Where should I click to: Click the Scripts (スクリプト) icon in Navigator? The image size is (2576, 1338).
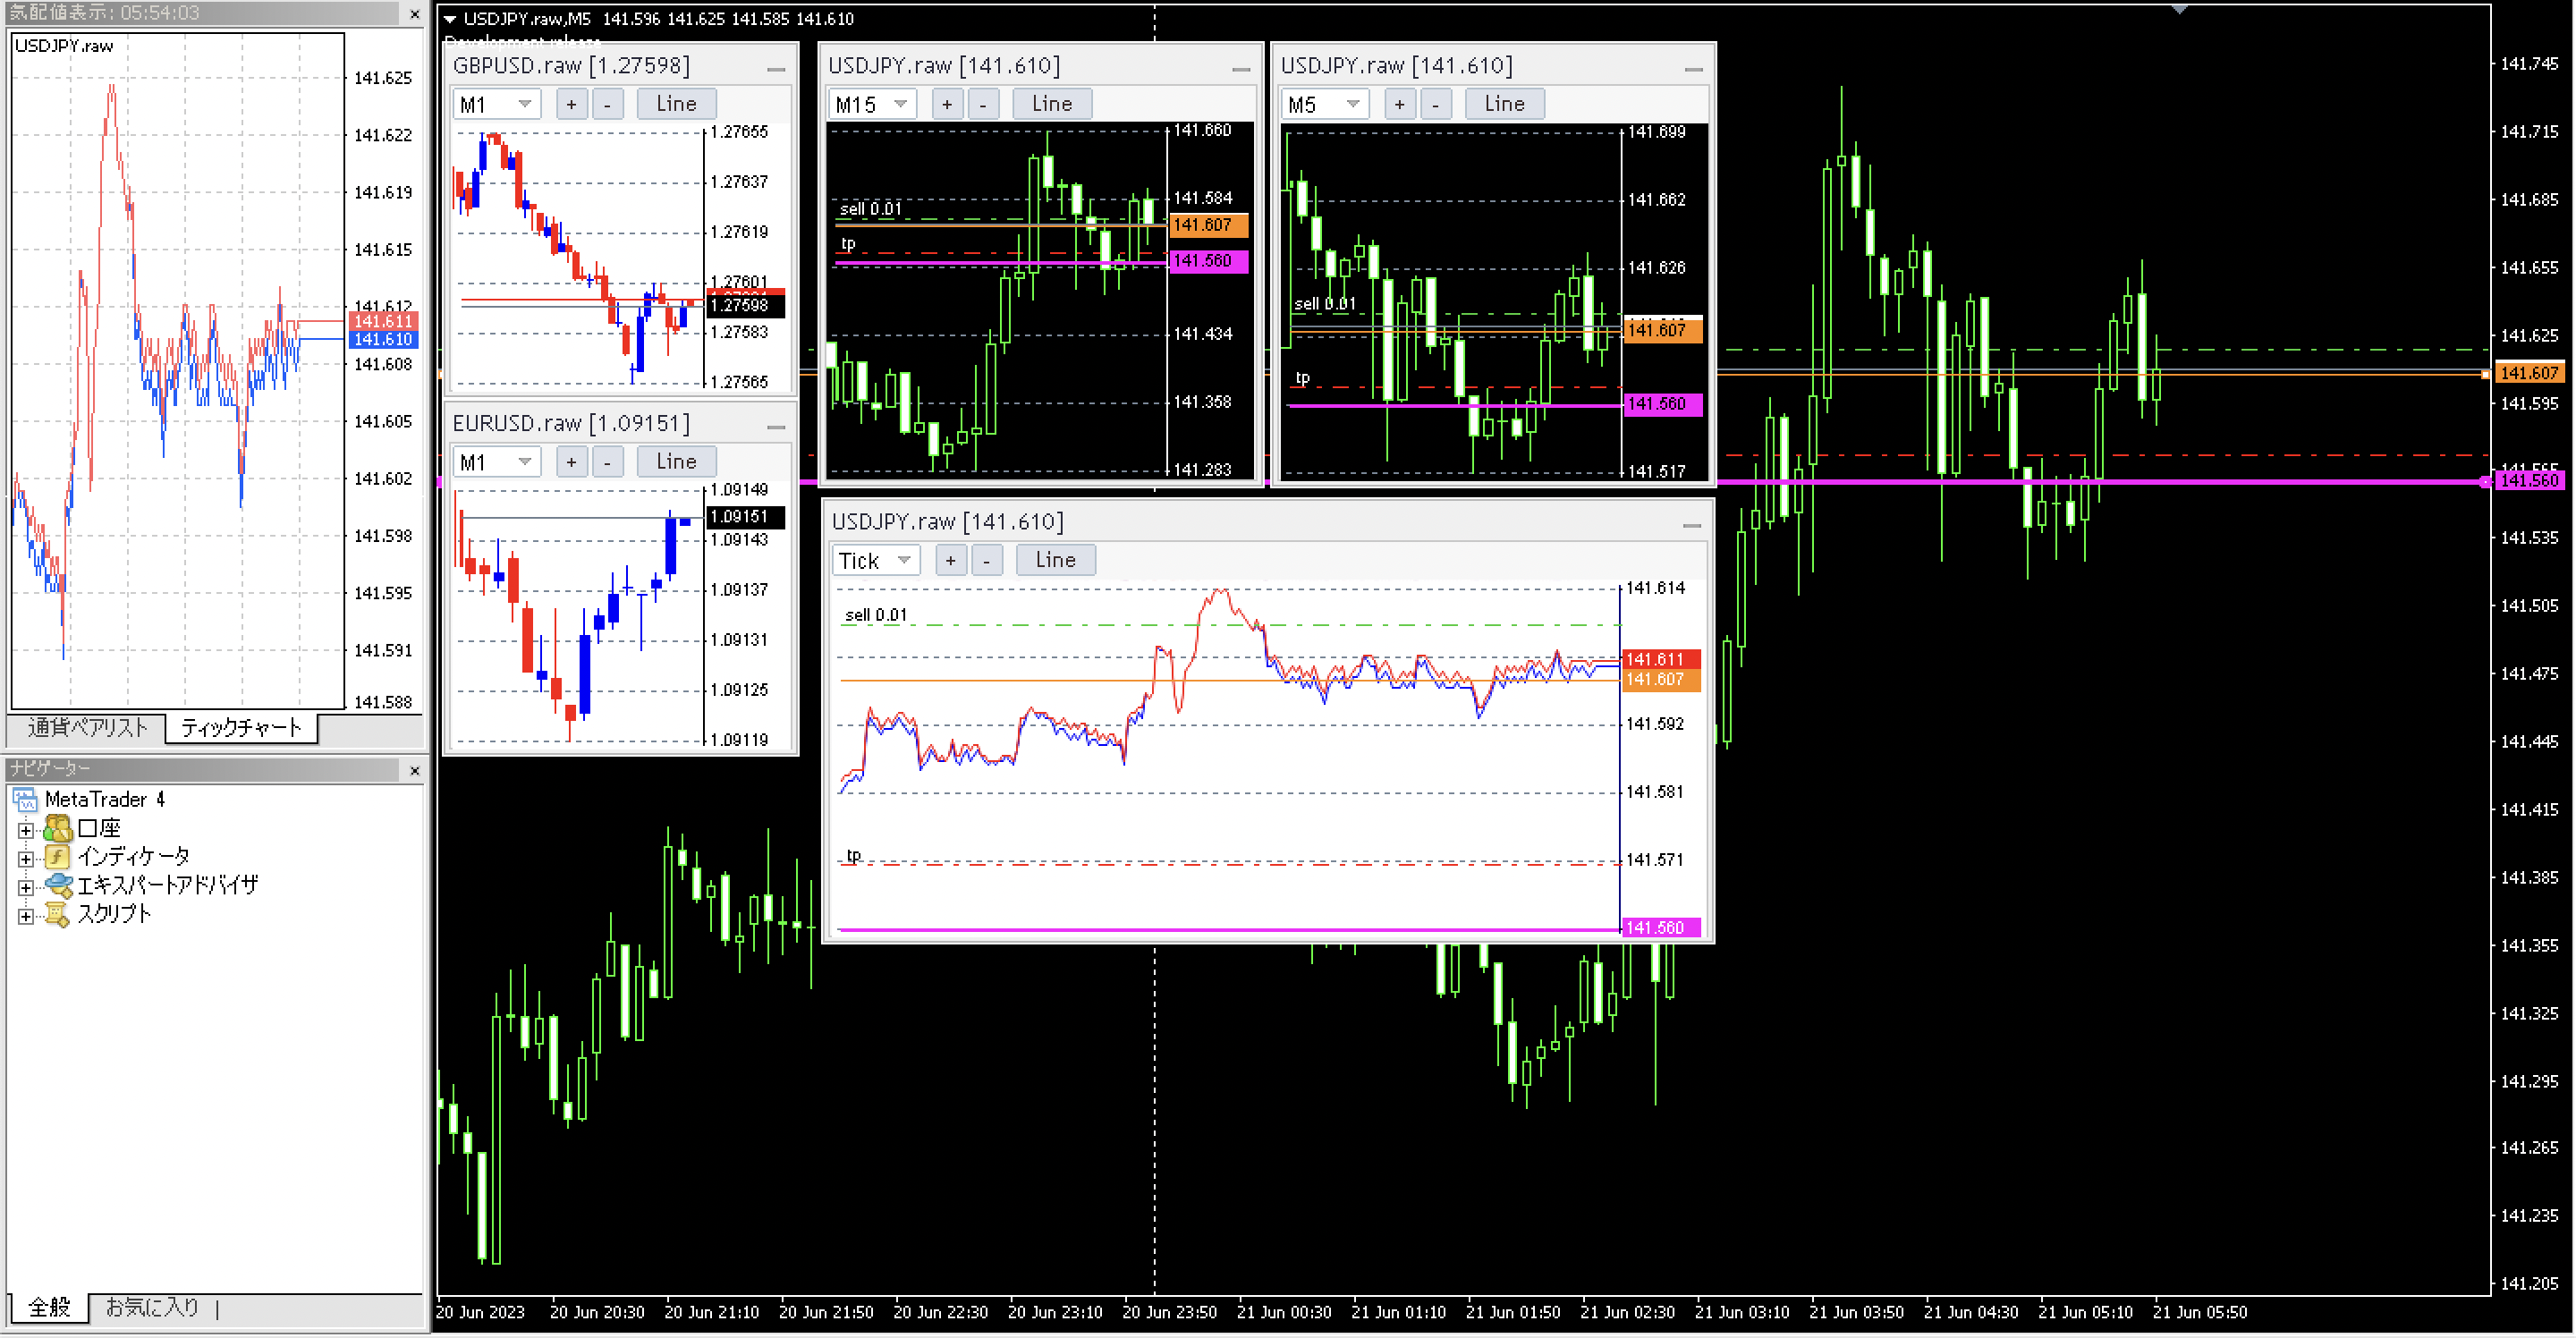coord(58,914)
